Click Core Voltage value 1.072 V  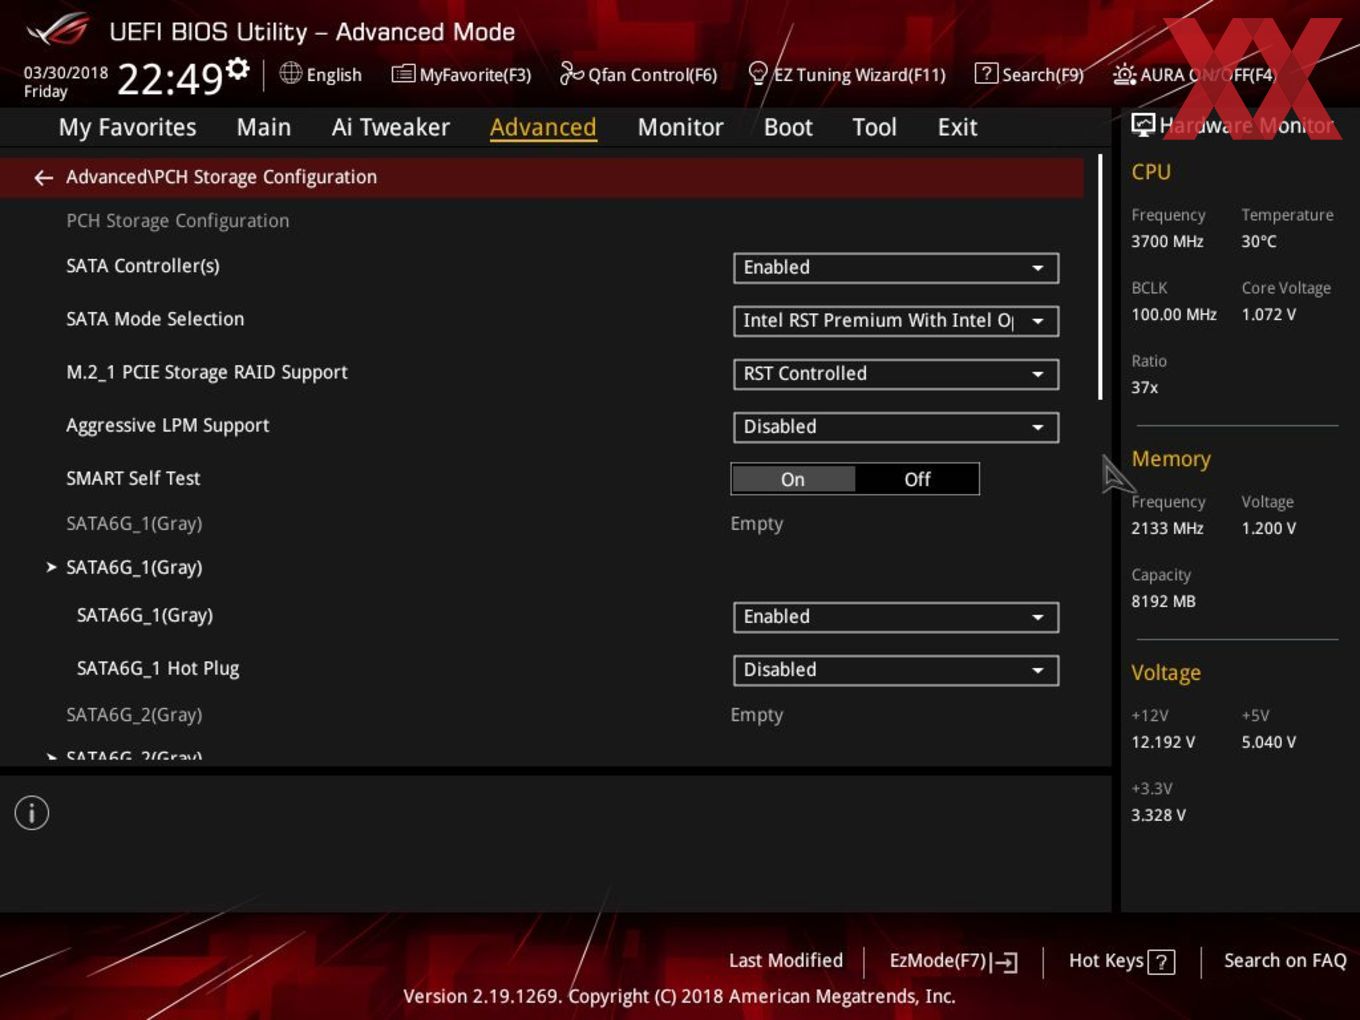click(x=1269, y=314)
